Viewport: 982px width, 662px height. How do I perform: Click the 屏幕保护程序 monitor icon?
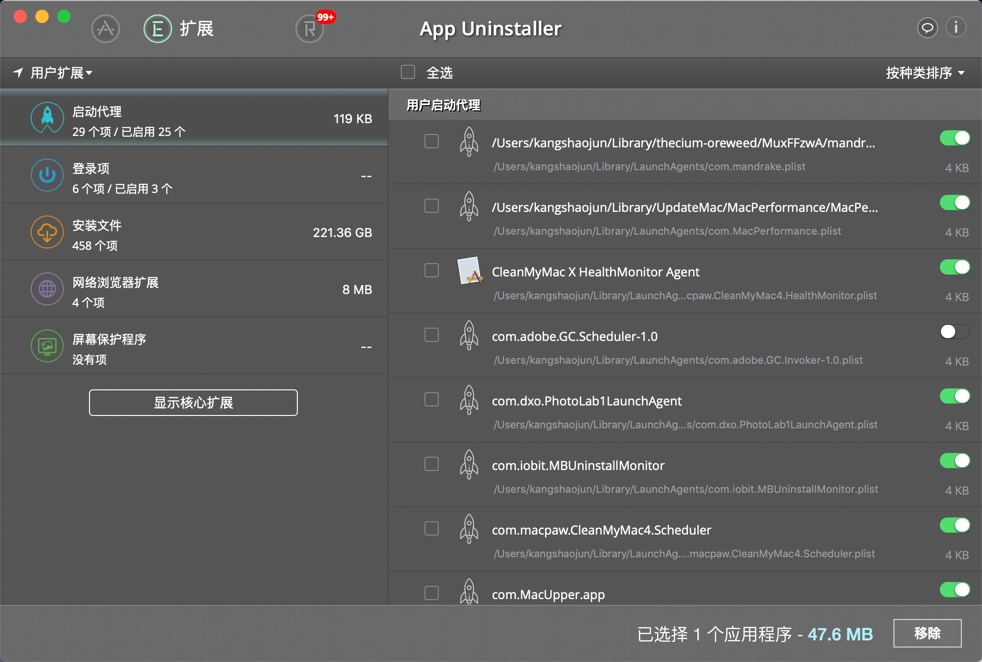click(47, 347)
